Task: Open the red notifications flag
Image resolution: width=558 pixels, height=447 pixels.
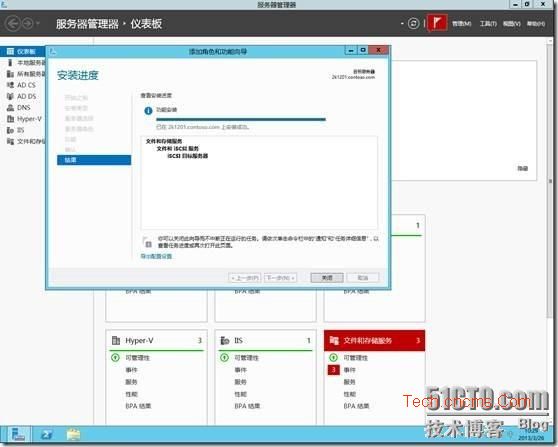Action: (x=437, y=23)
